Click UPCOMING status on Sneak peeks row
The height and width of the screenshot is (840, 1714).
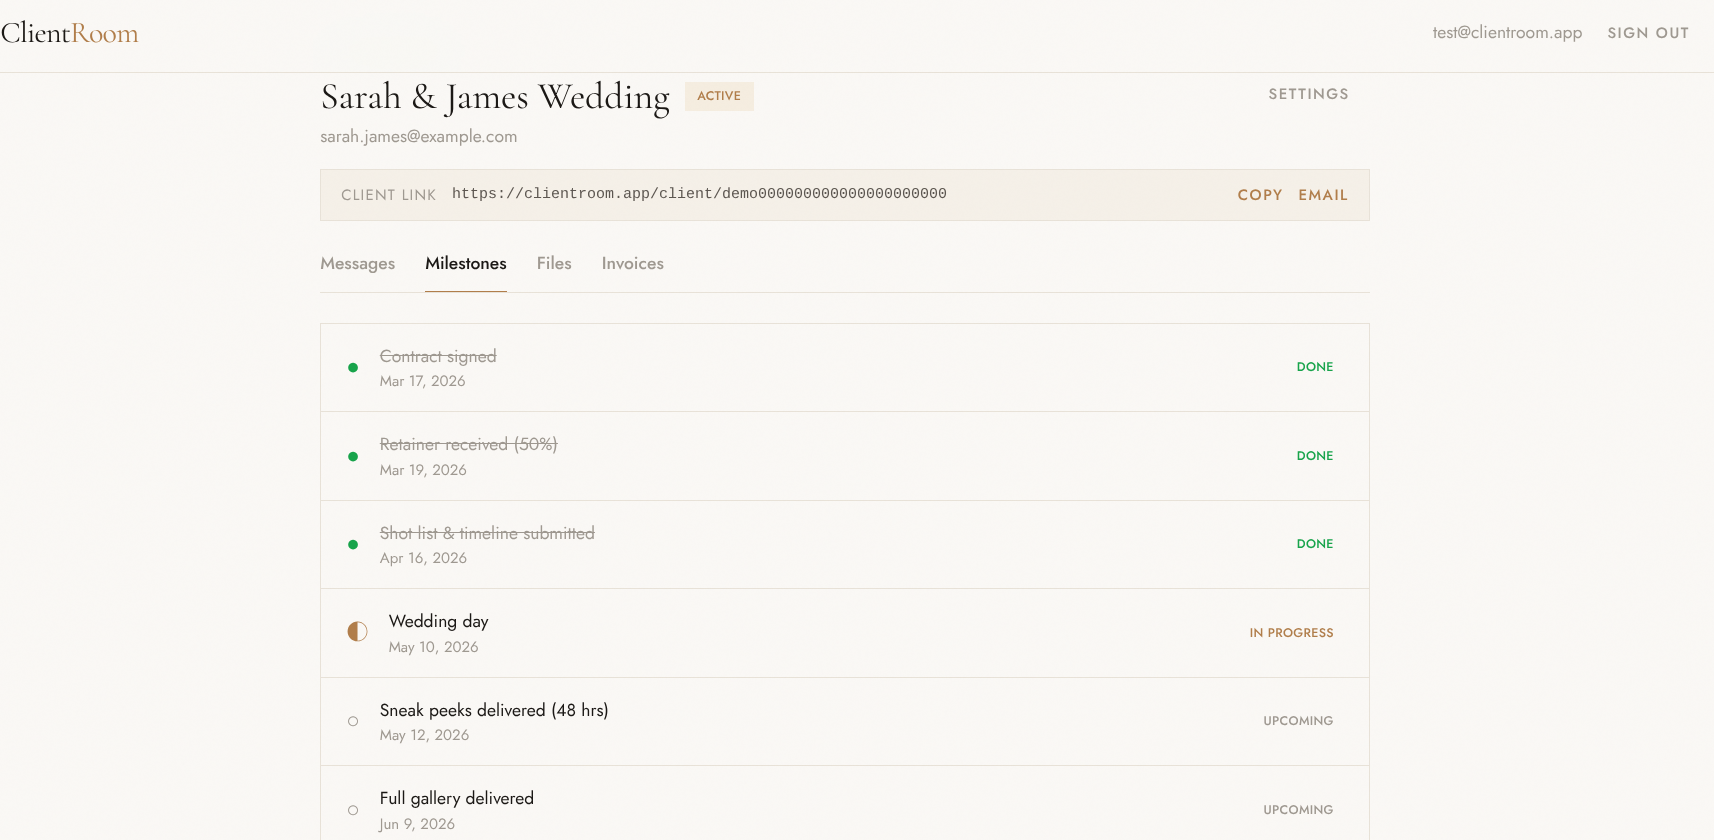1298,721
